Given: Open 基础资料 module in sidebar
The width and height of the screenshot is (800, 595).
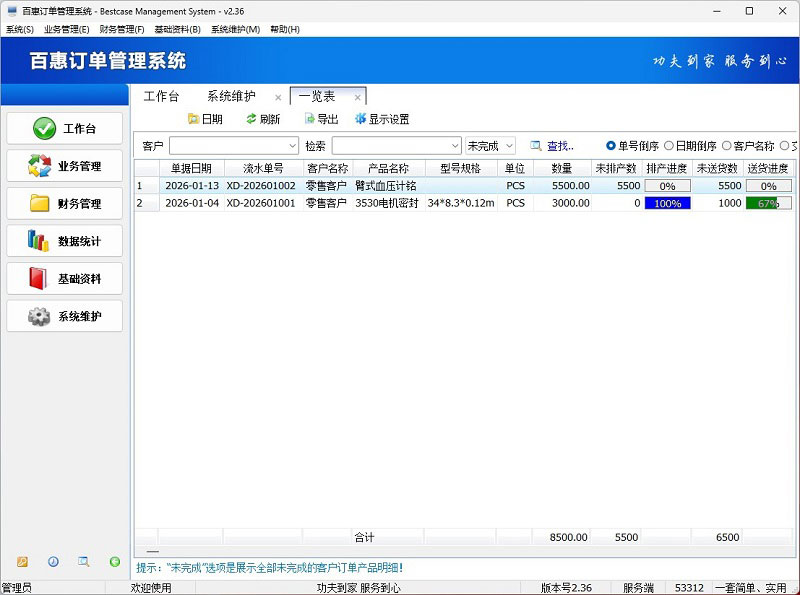Looking at the screenshot, I should tap(65, 279).
